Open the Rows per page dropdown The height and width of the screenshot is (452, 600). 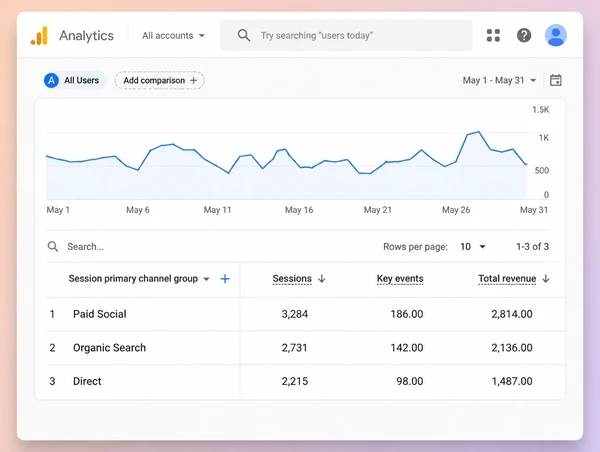[473, 246]
